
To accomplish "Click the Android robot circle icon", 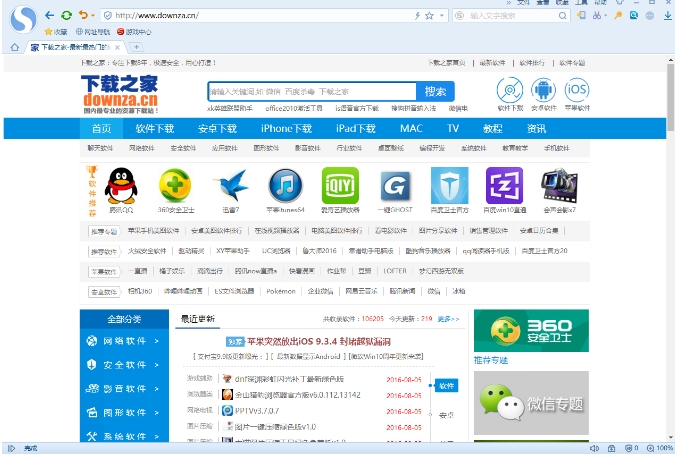I will (543, 90).
